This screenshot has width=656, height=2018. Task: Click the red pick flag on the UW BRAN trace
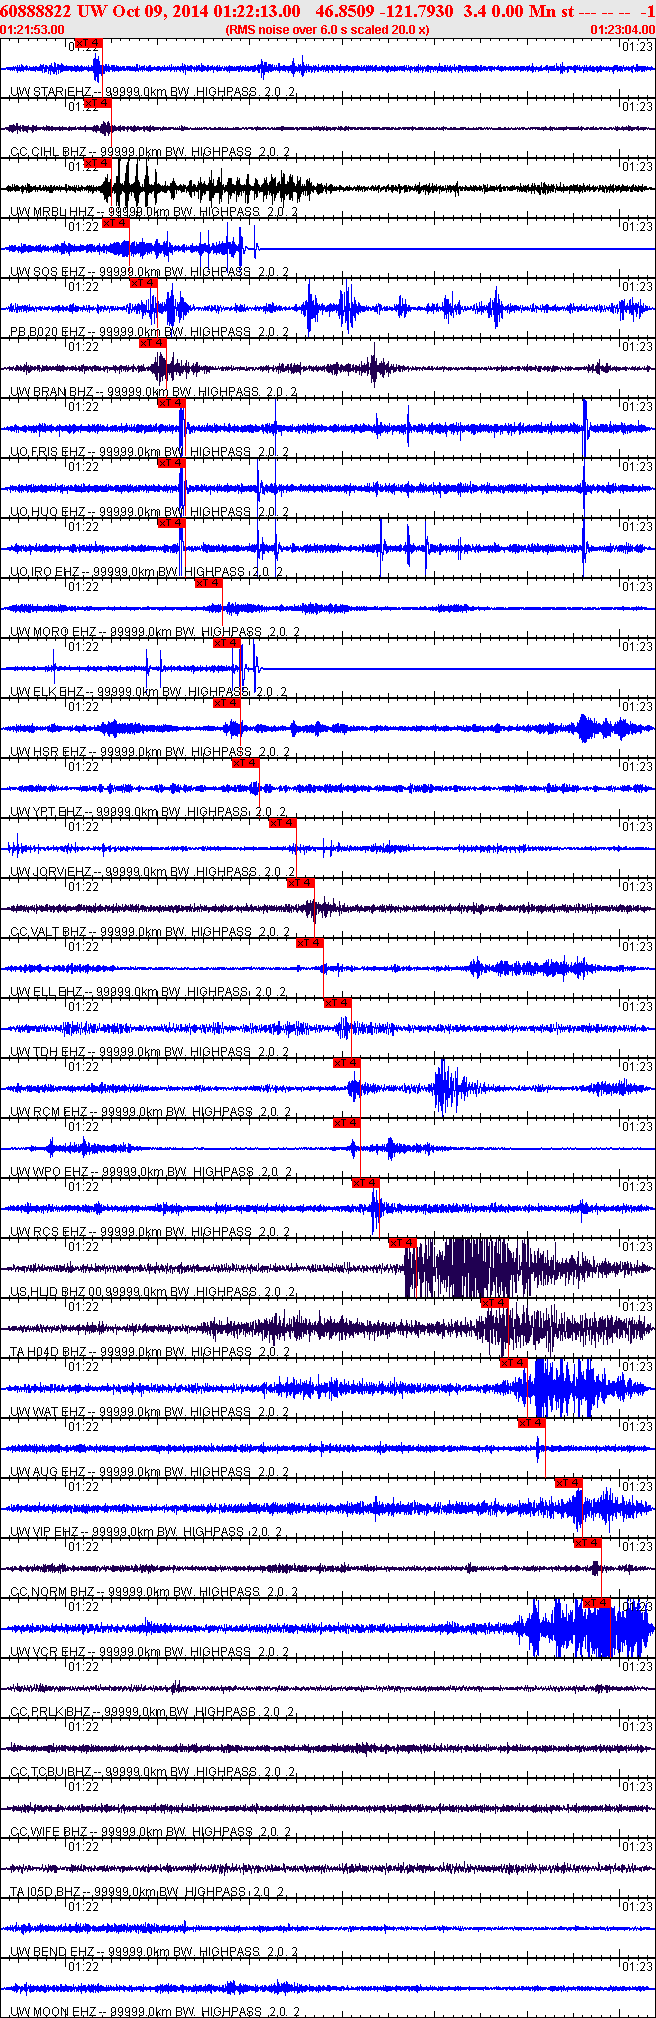[153, 343]
